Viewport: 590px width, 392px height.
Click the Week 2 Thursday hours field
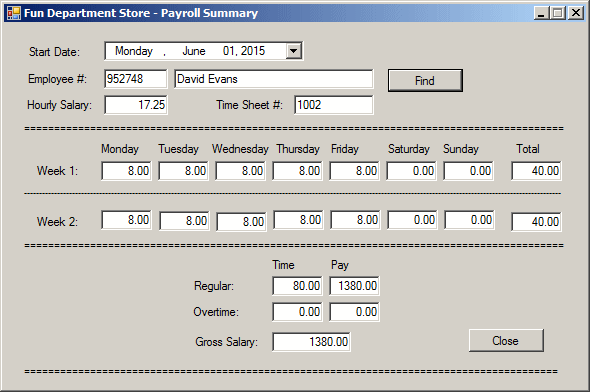click(x=298, y=220)
